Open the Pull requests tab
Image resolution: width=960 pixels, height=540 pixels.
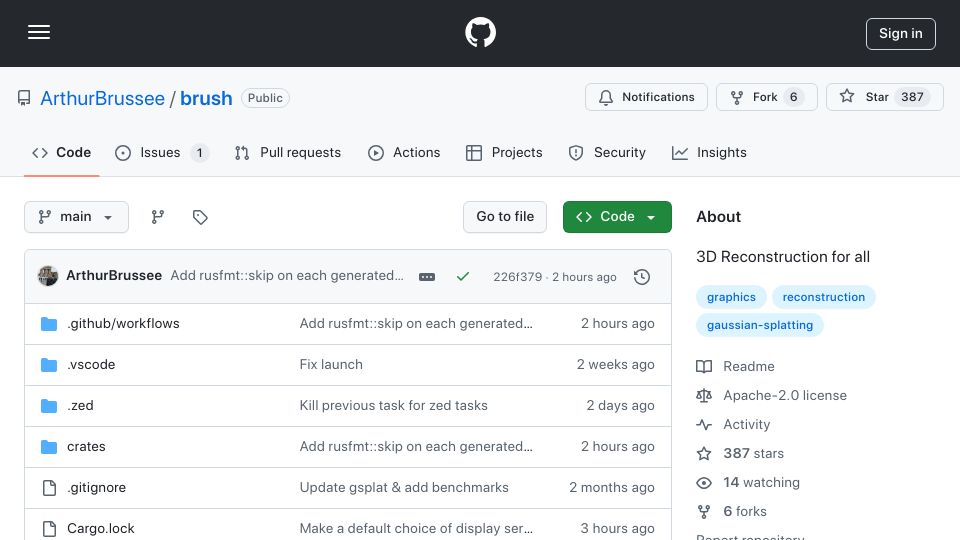288,152
